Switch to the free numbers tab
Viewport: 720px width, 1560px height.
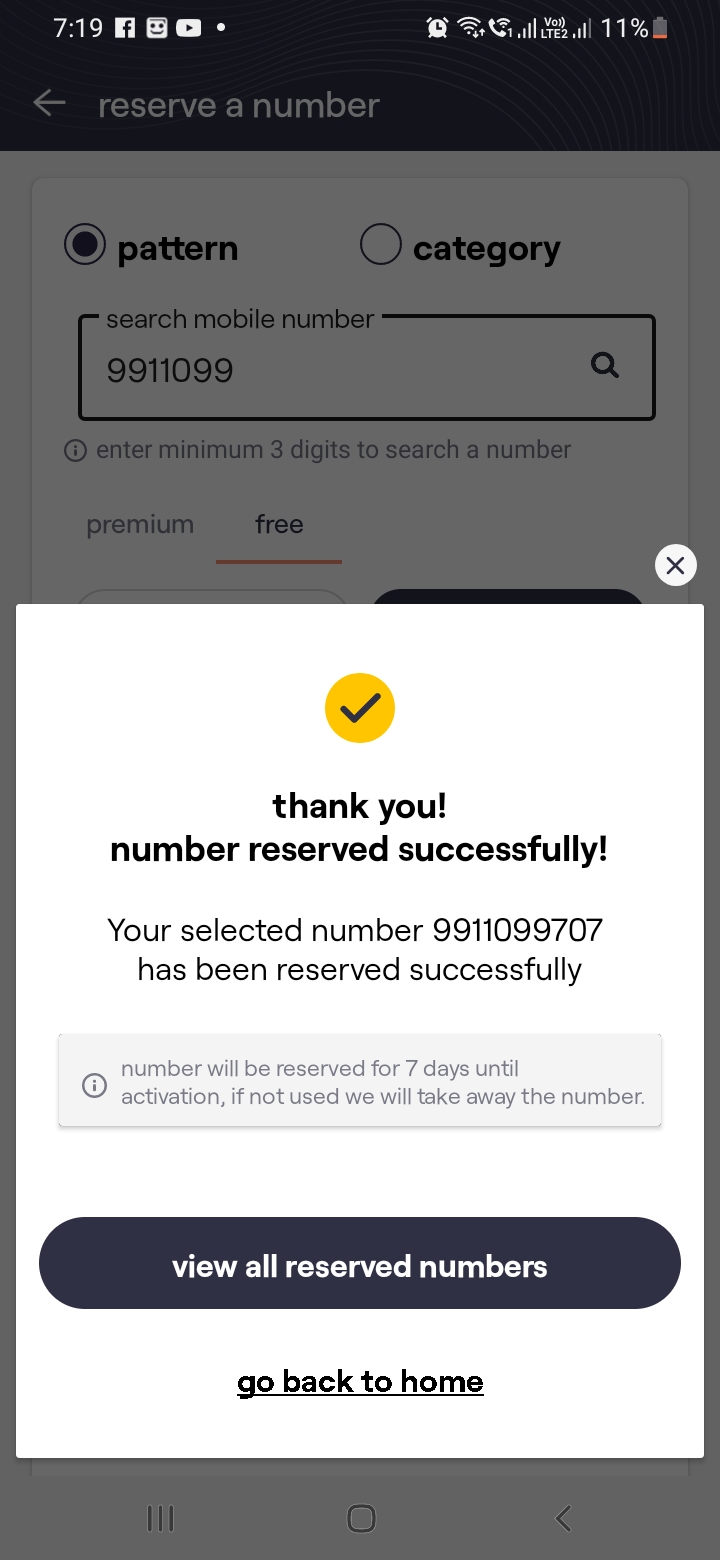click(x=278, y=524)
